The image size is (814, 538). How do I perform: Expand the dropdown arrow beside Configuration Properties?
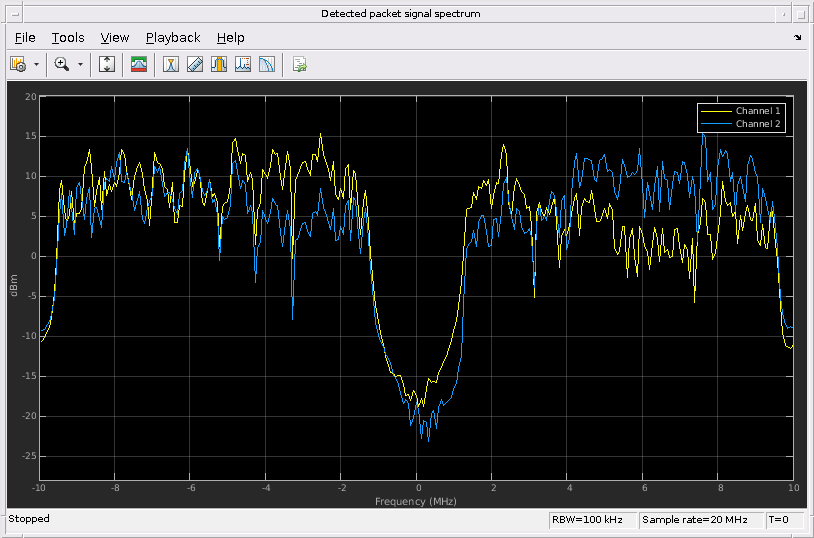click(x=37, y=64)
